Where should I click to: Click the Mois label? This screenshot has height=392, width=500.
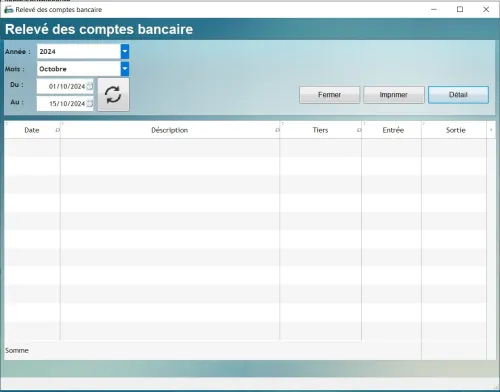tap(15, 69)
